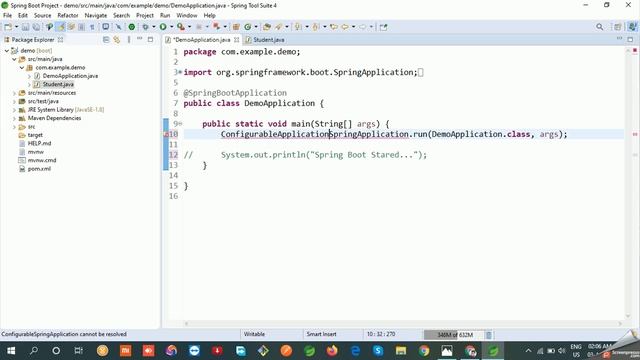Open the Window menu
Screen dimensions: 640x360
[x=187, y=16]
